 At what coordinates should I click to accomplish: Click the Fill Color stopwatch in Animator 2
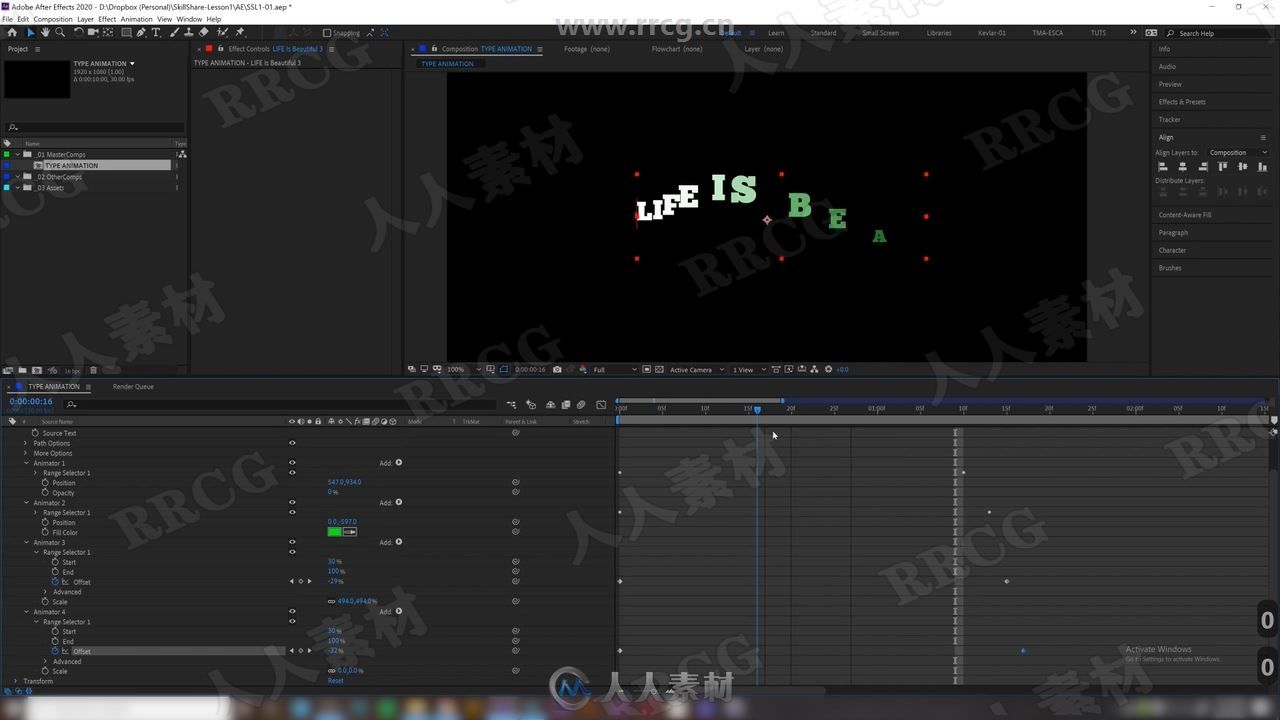pyautogui.click(x=45, y=532)
